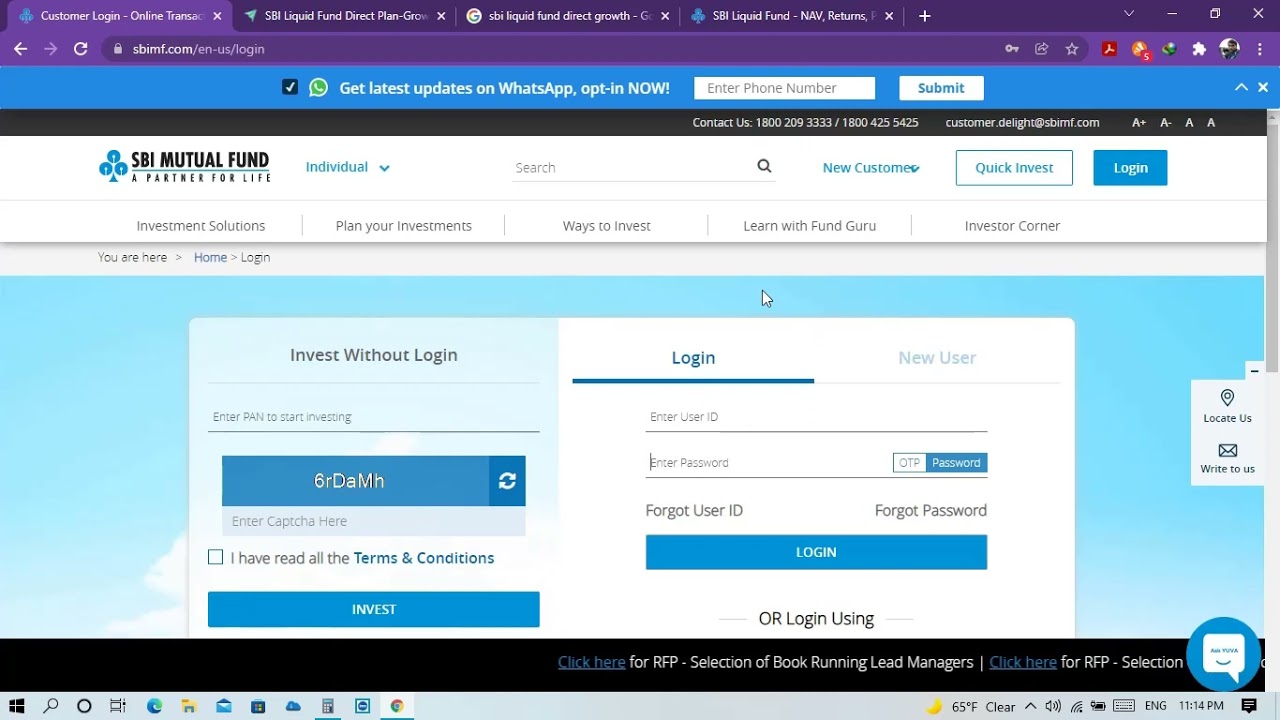Submit the WhatsApp phone number

[941, 87]
